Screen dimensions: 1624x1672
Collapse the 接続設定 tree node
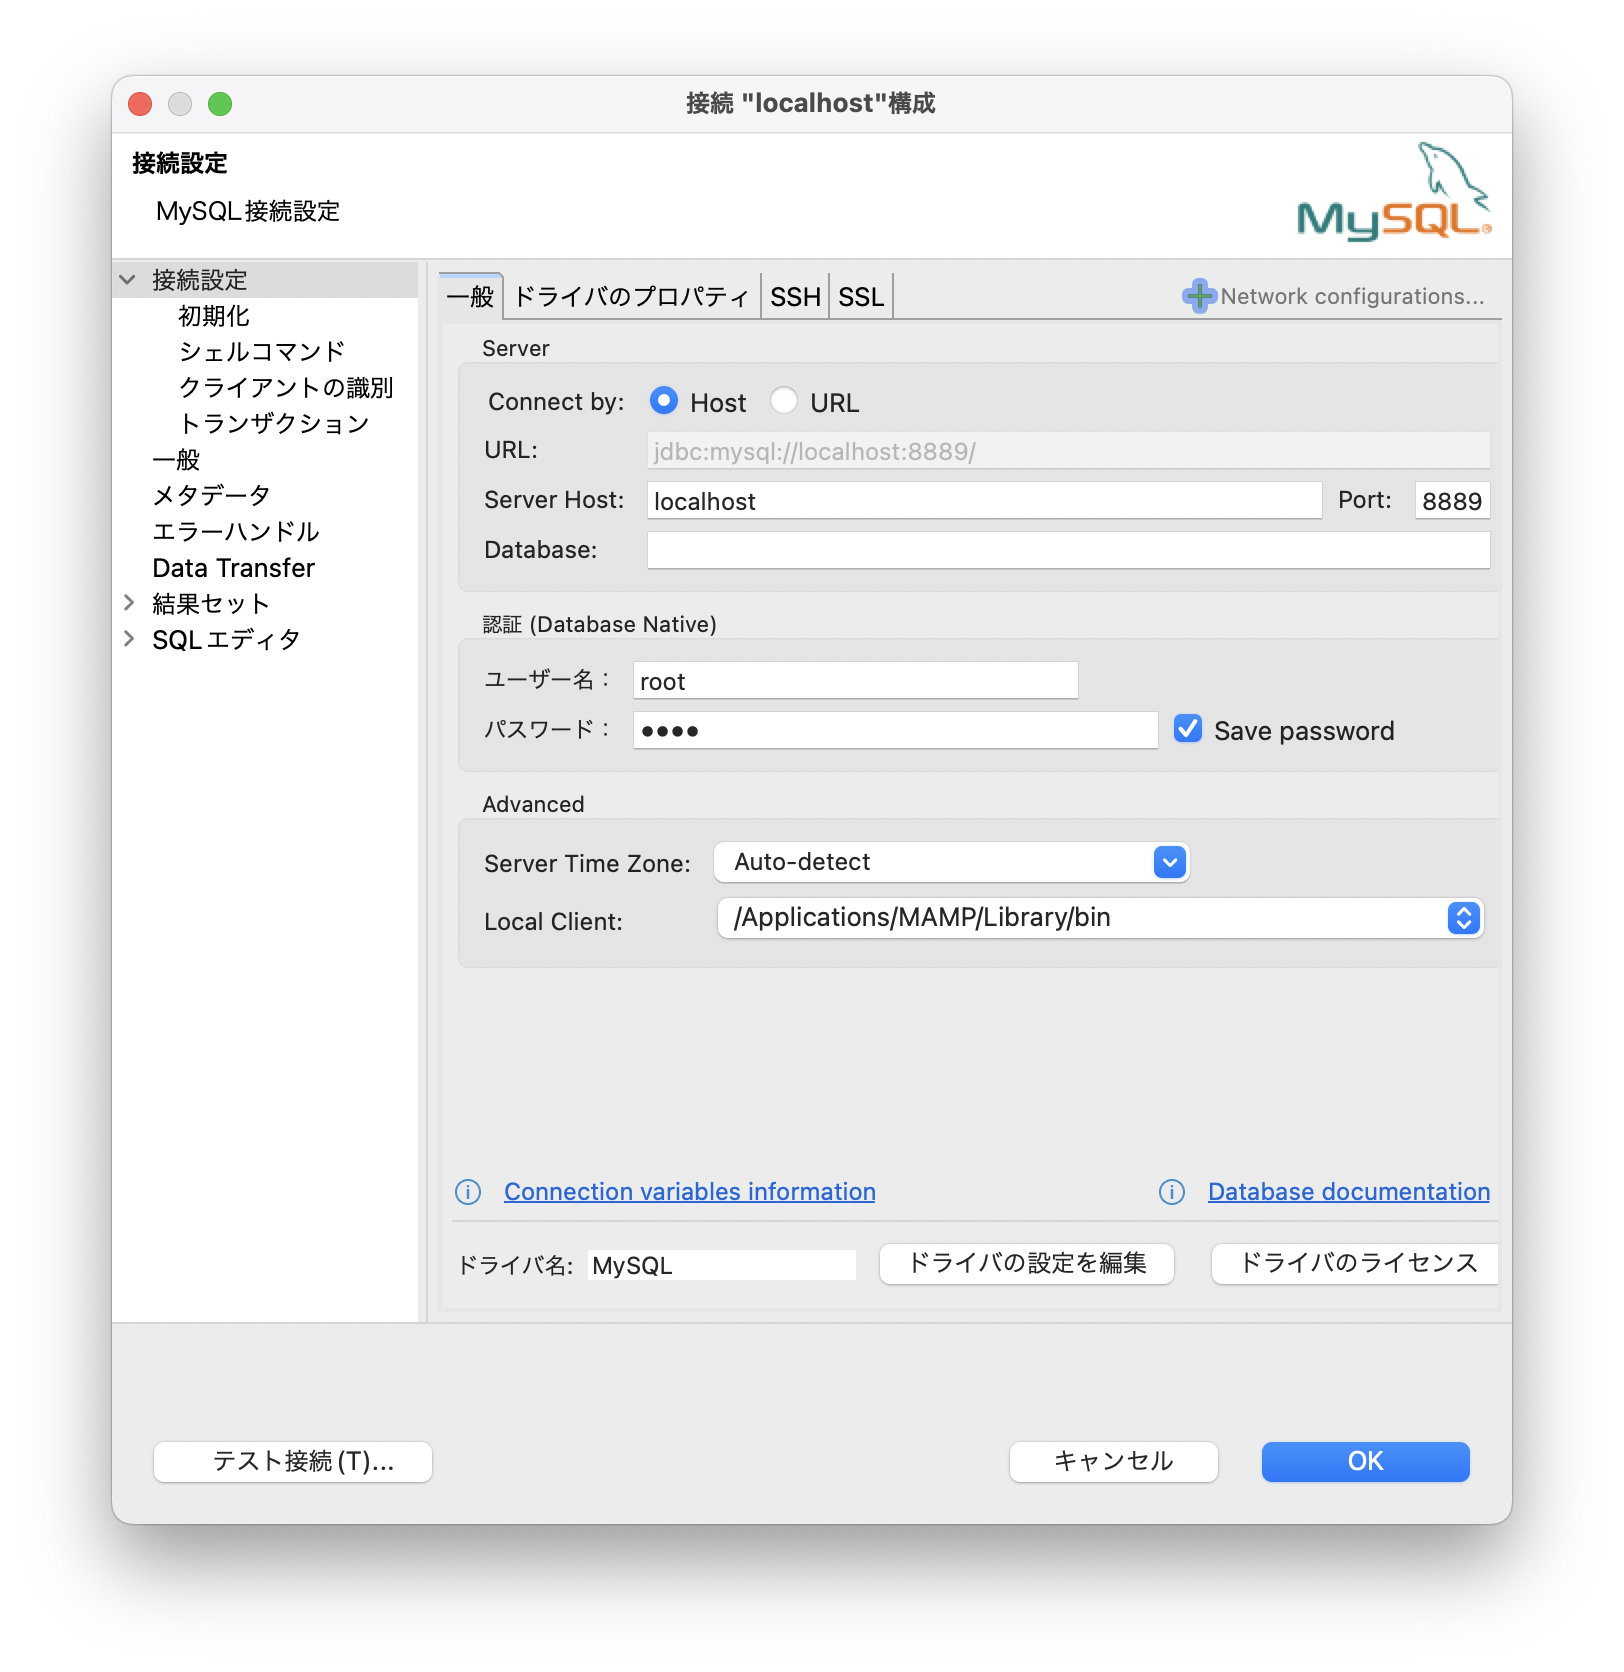point(128,280)
